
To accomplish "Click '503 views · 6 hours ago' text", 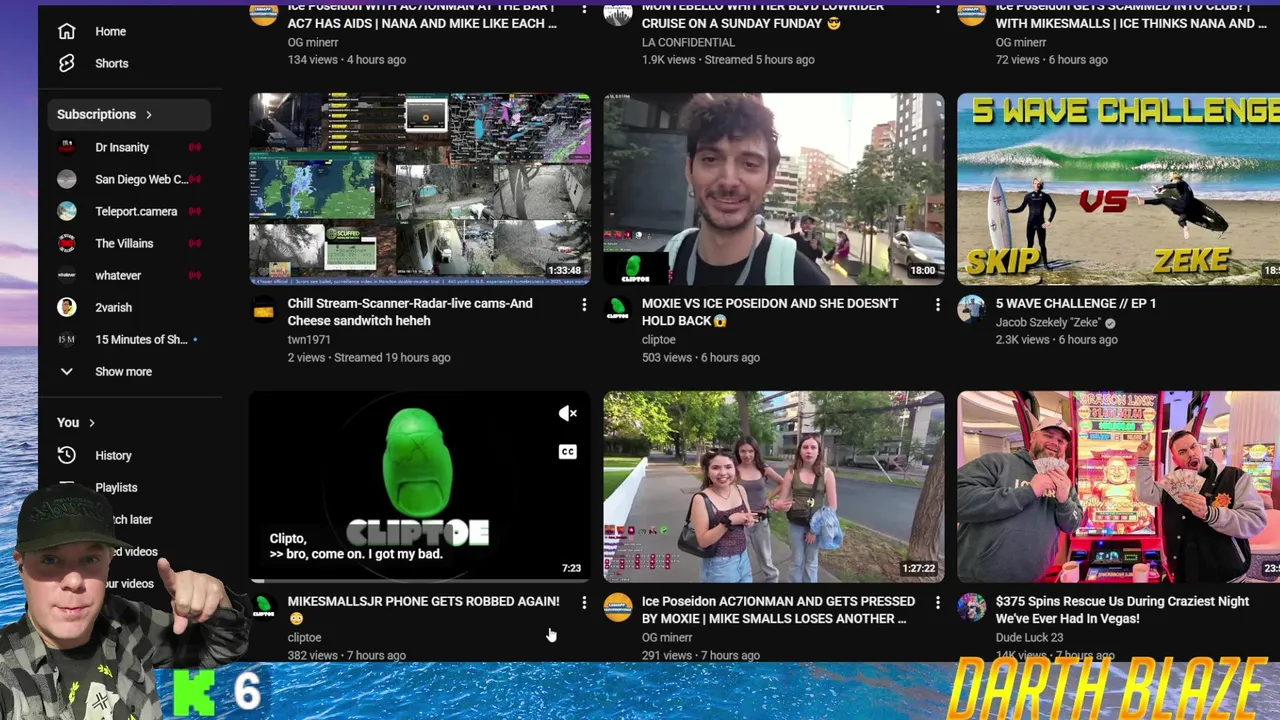I will coord(701,357).
